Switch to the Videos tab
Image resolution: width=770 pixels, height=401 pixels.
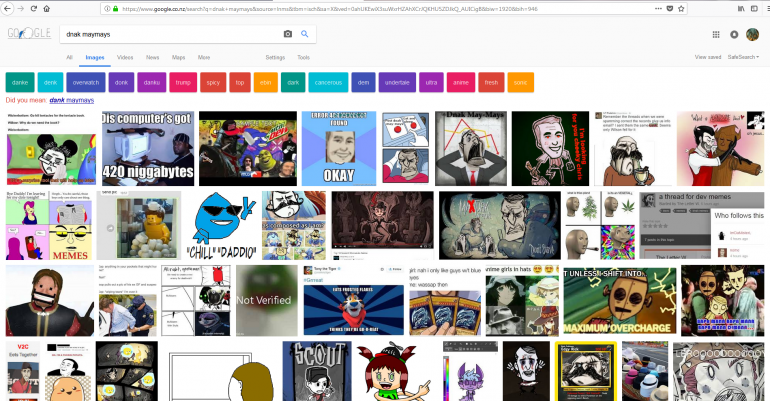(125, 57)
